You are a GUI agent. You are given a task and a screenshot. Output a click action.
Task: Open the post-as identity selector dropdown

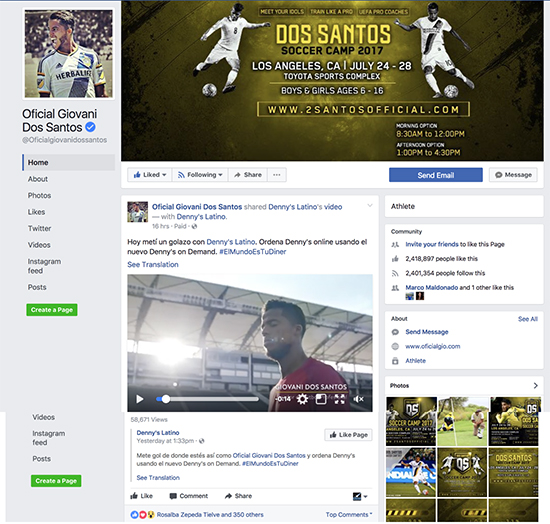pos(360,496)
